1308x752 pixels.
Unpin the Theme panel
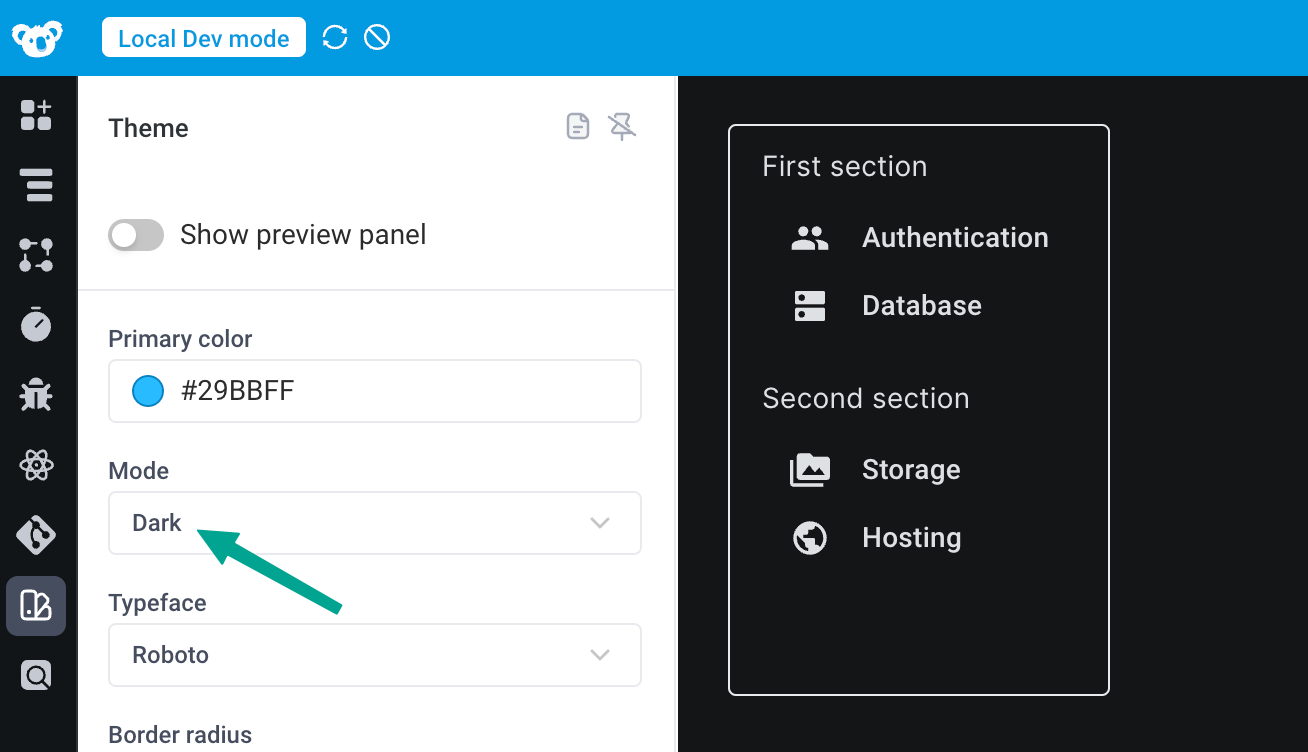pos(622,126)
